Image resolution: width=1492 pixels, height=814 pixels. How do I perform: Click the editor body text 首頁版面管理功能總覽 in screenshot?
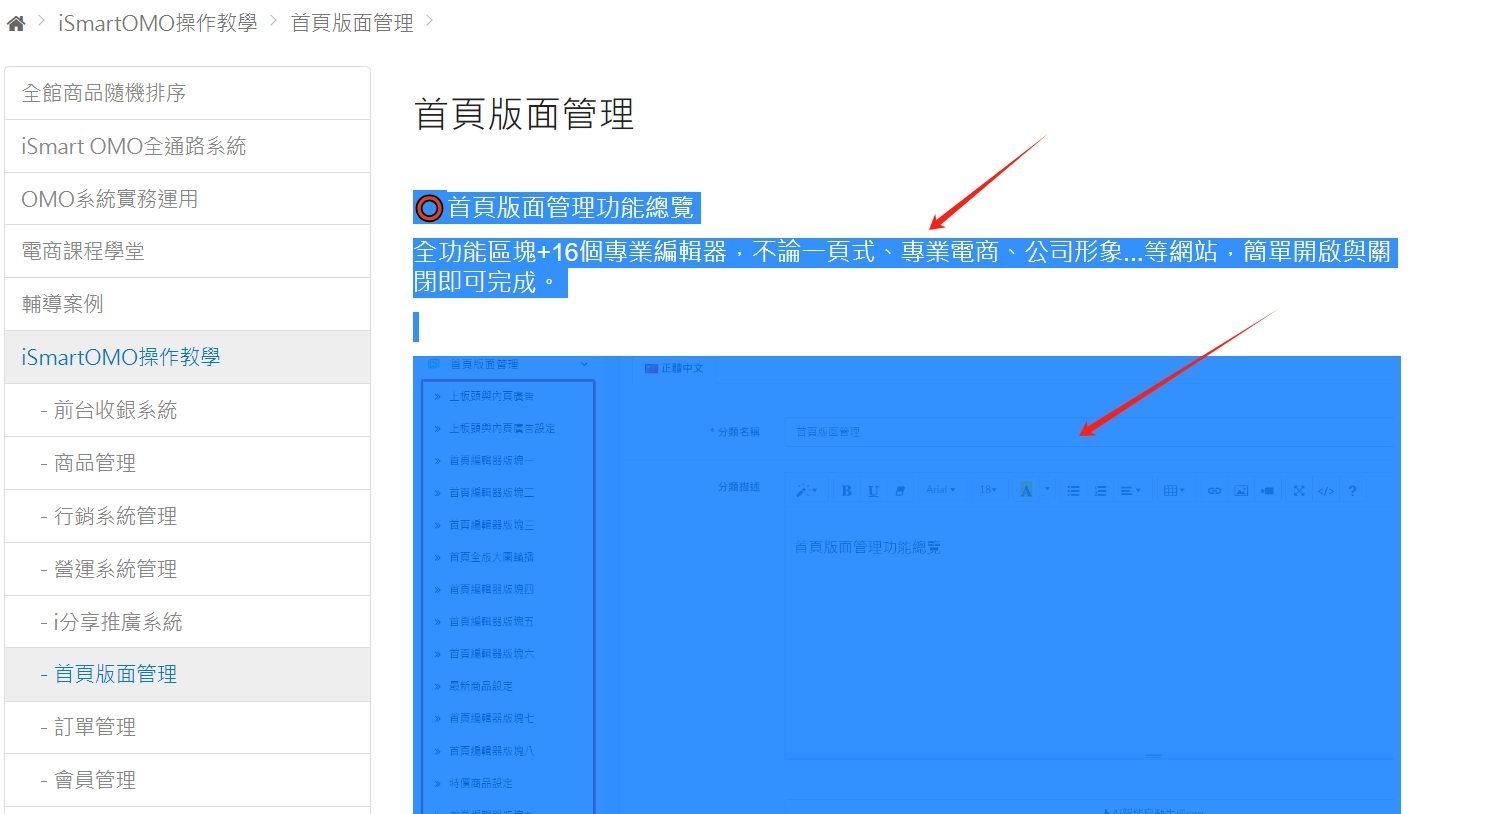point(867,548)
